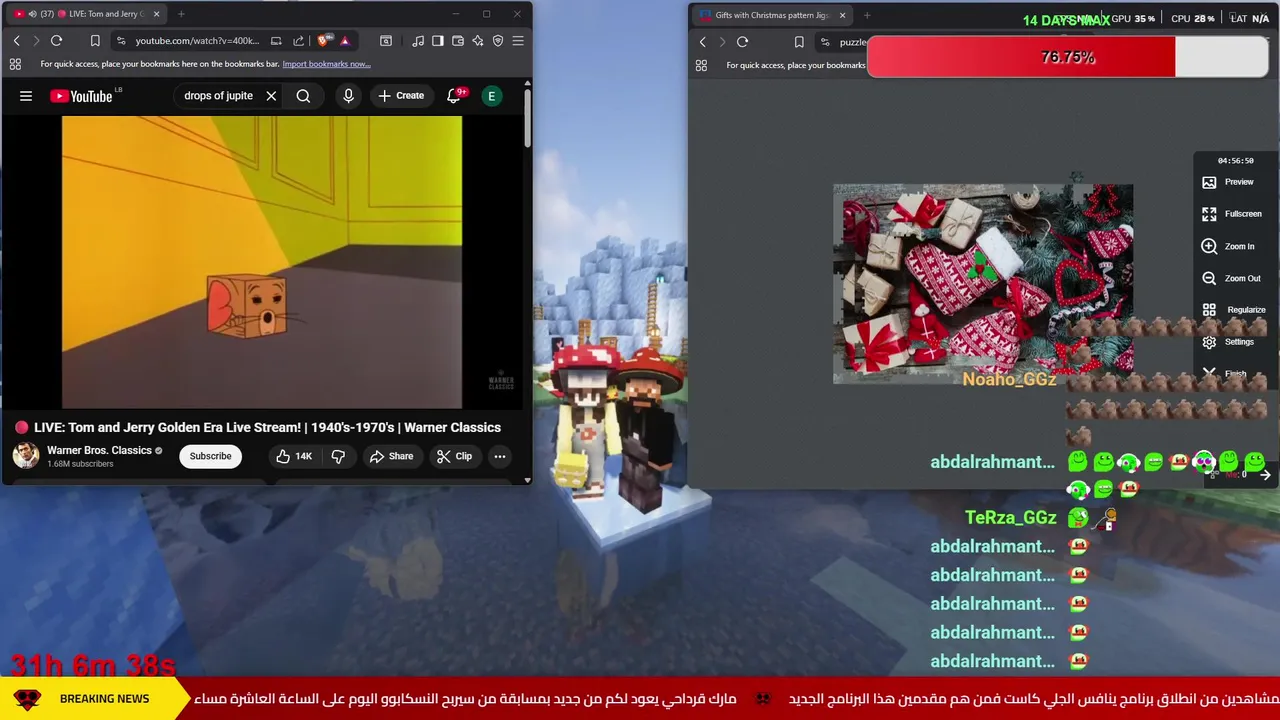Click Zoom Out in puzzle menu
1280x720 pixels.
1231,278
